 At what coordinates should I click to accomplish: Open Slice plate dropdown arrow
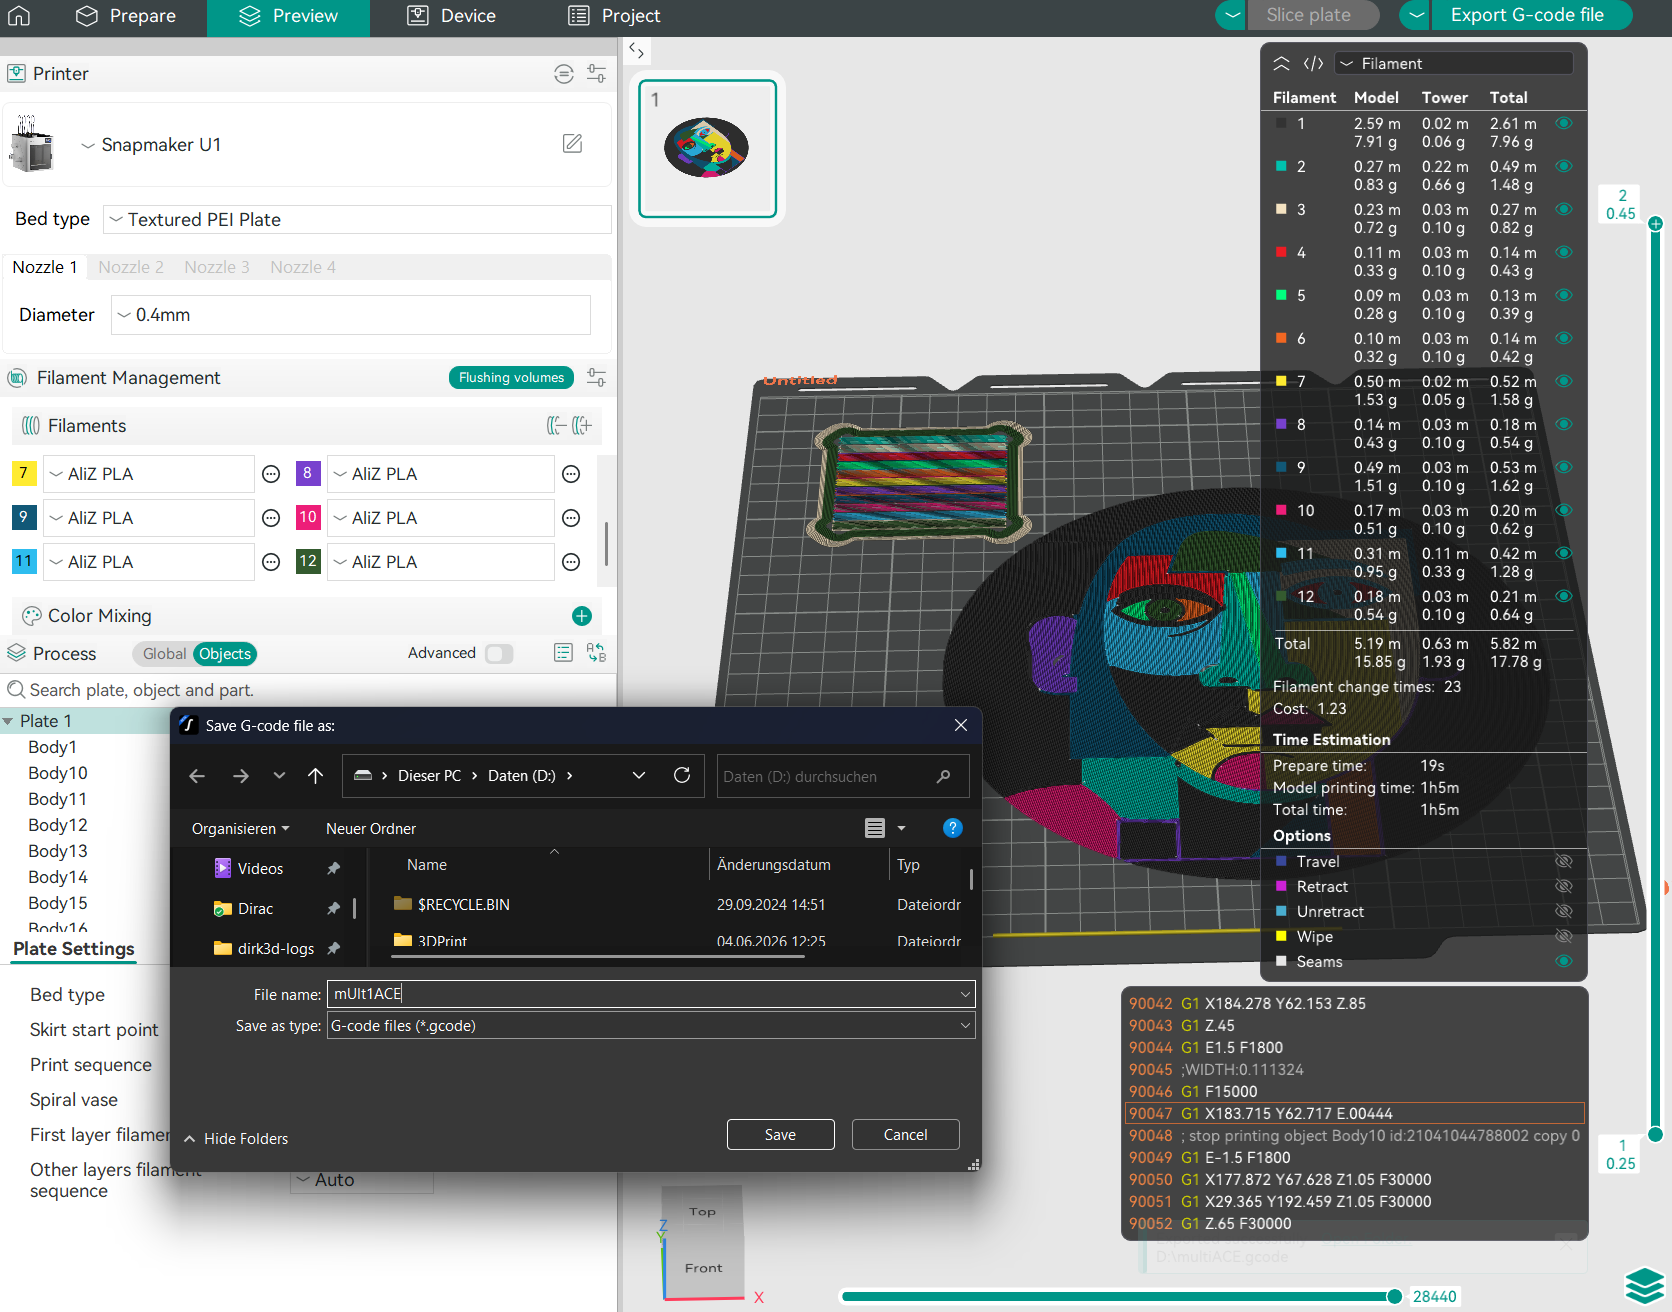click(x=1232, y=15)
